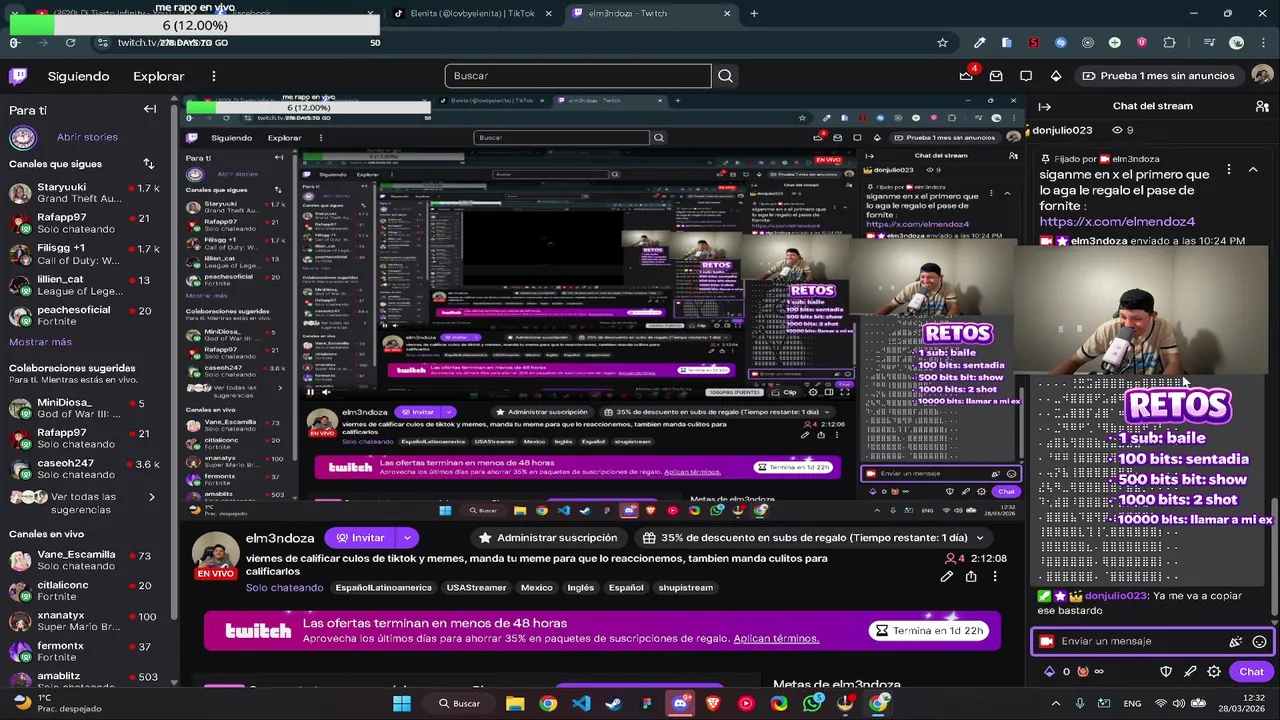This screenshot has height=720, width=1280.
Task: Sort followed channels with arrows icon
Action: (x=149, y=164)
